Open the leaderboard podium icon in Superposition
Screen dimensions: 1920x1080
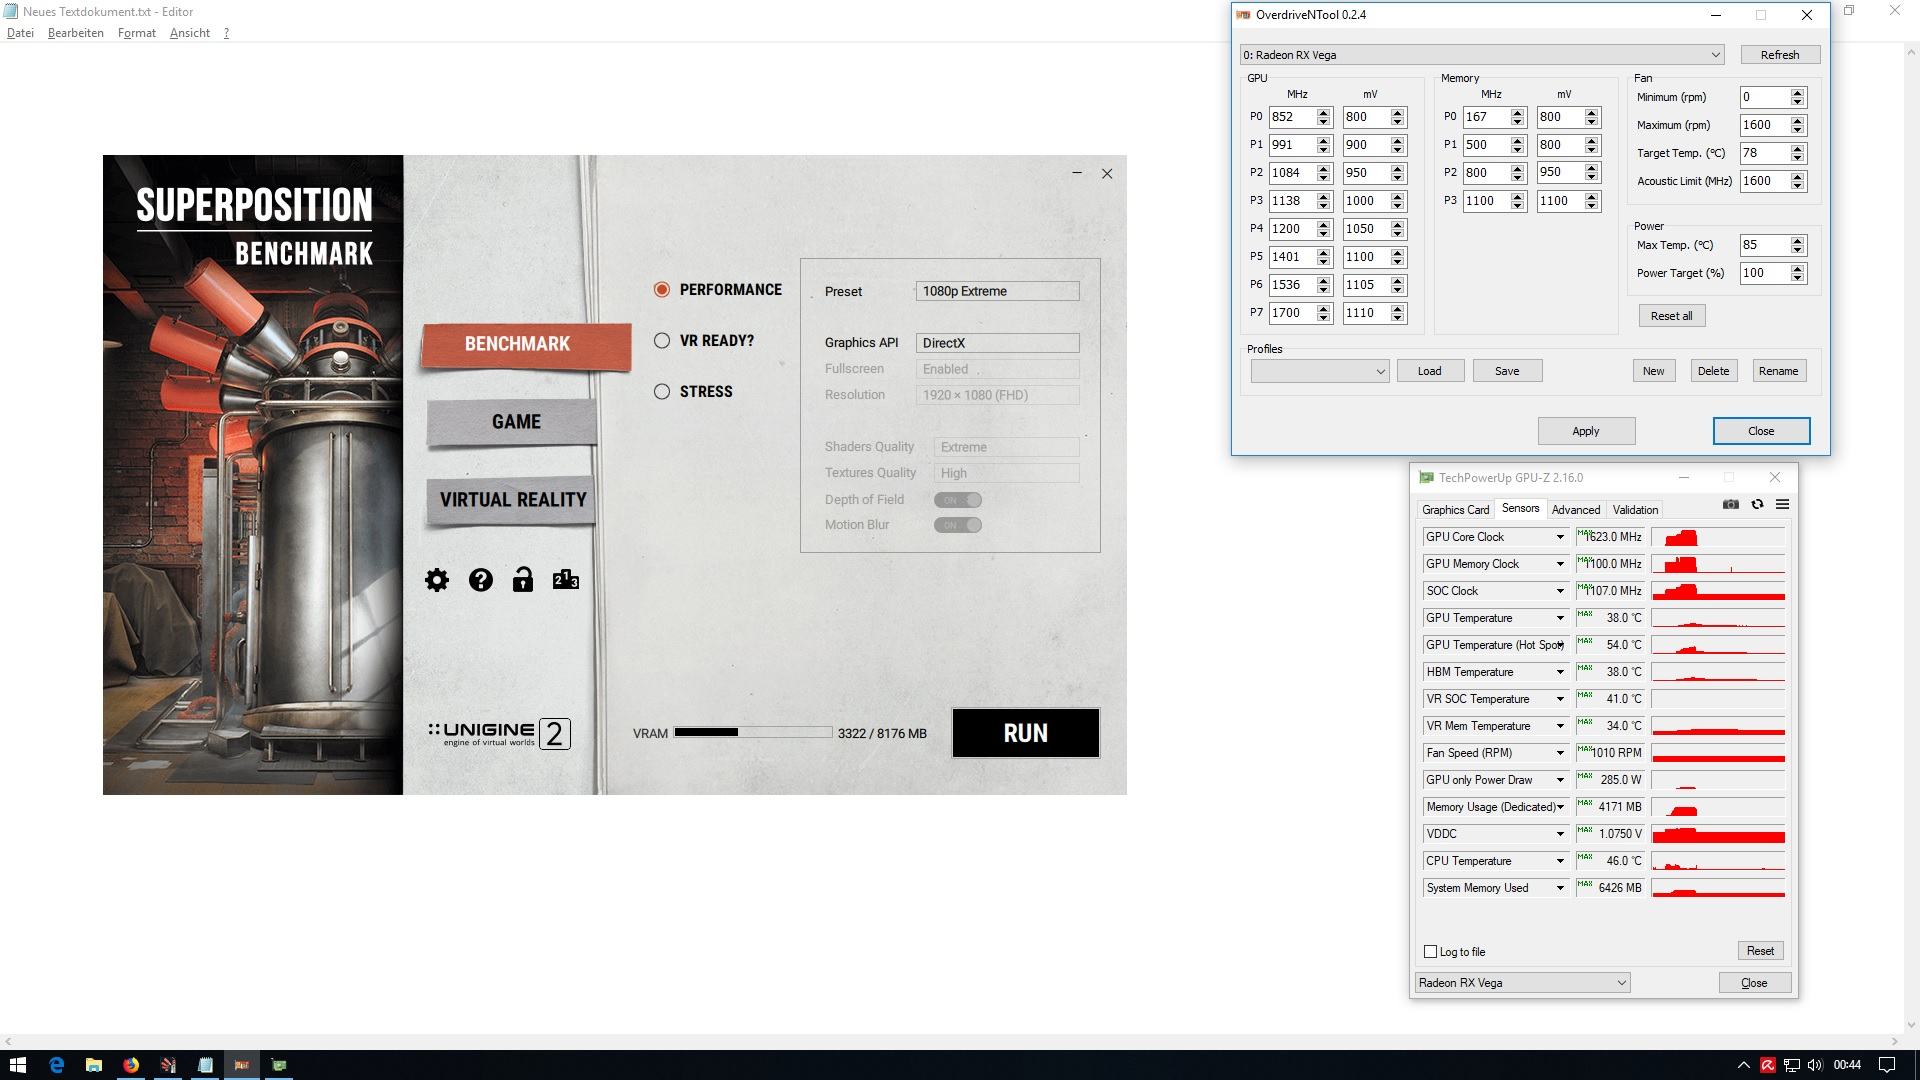click(566, 579)
